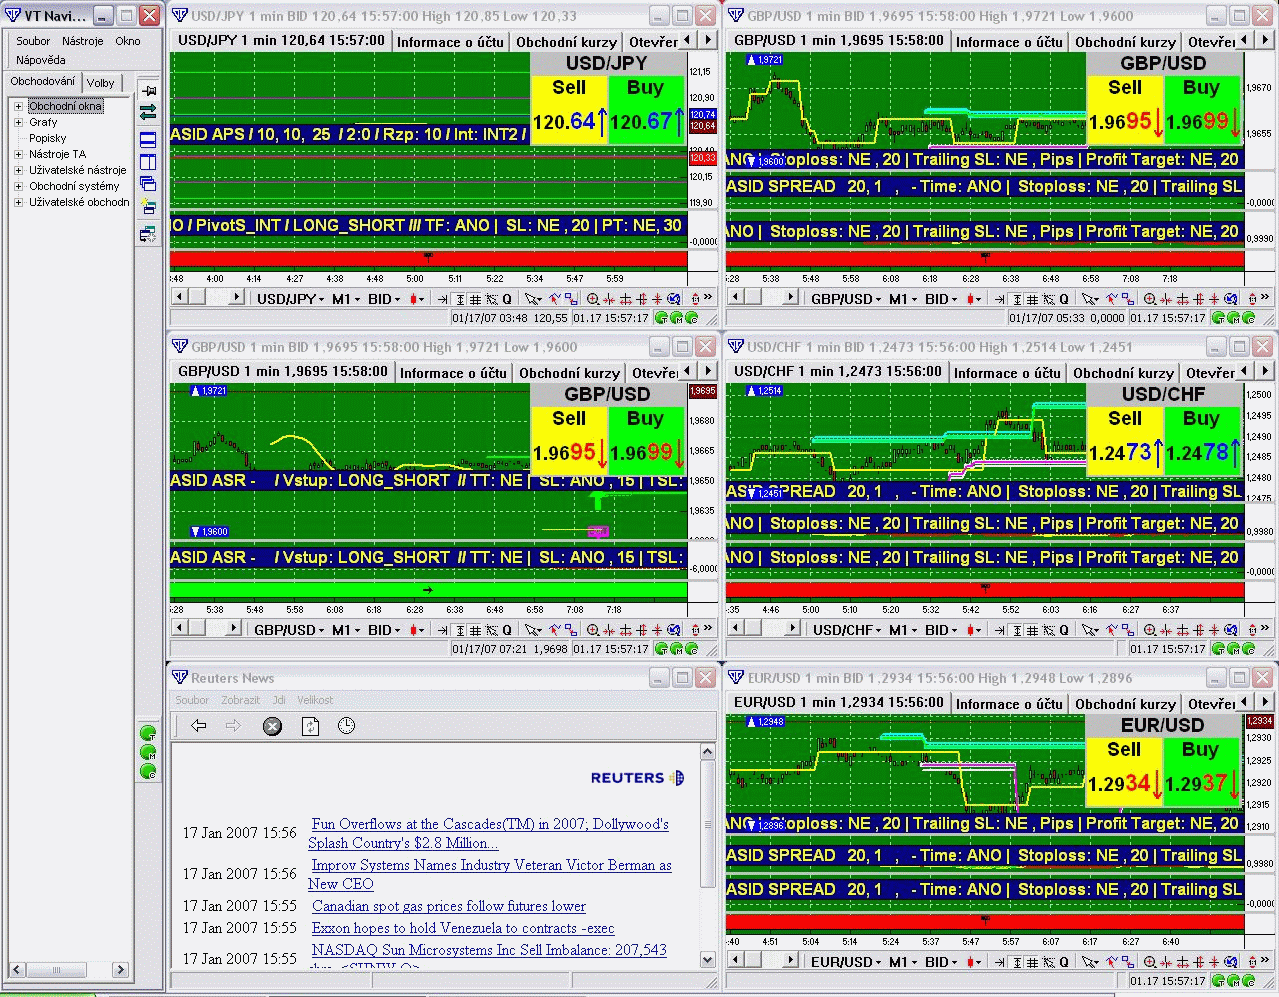Image resolution: width=1279 pixels, height=997 pixels.
Task: Click the clock history icon in Reuters News
Action: [x=346, y=726]
